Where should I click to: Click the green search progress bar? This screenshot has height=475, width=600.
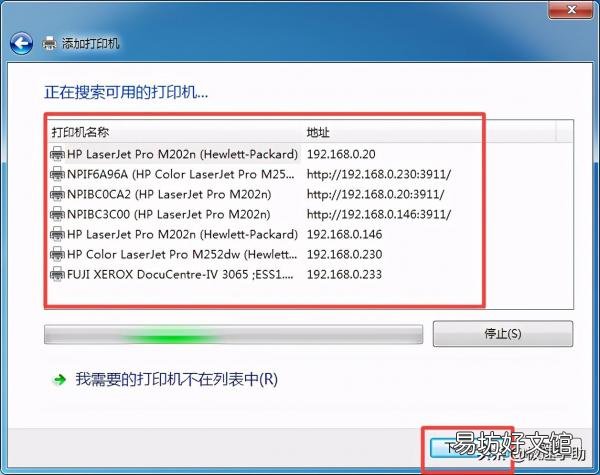[233, 335]
